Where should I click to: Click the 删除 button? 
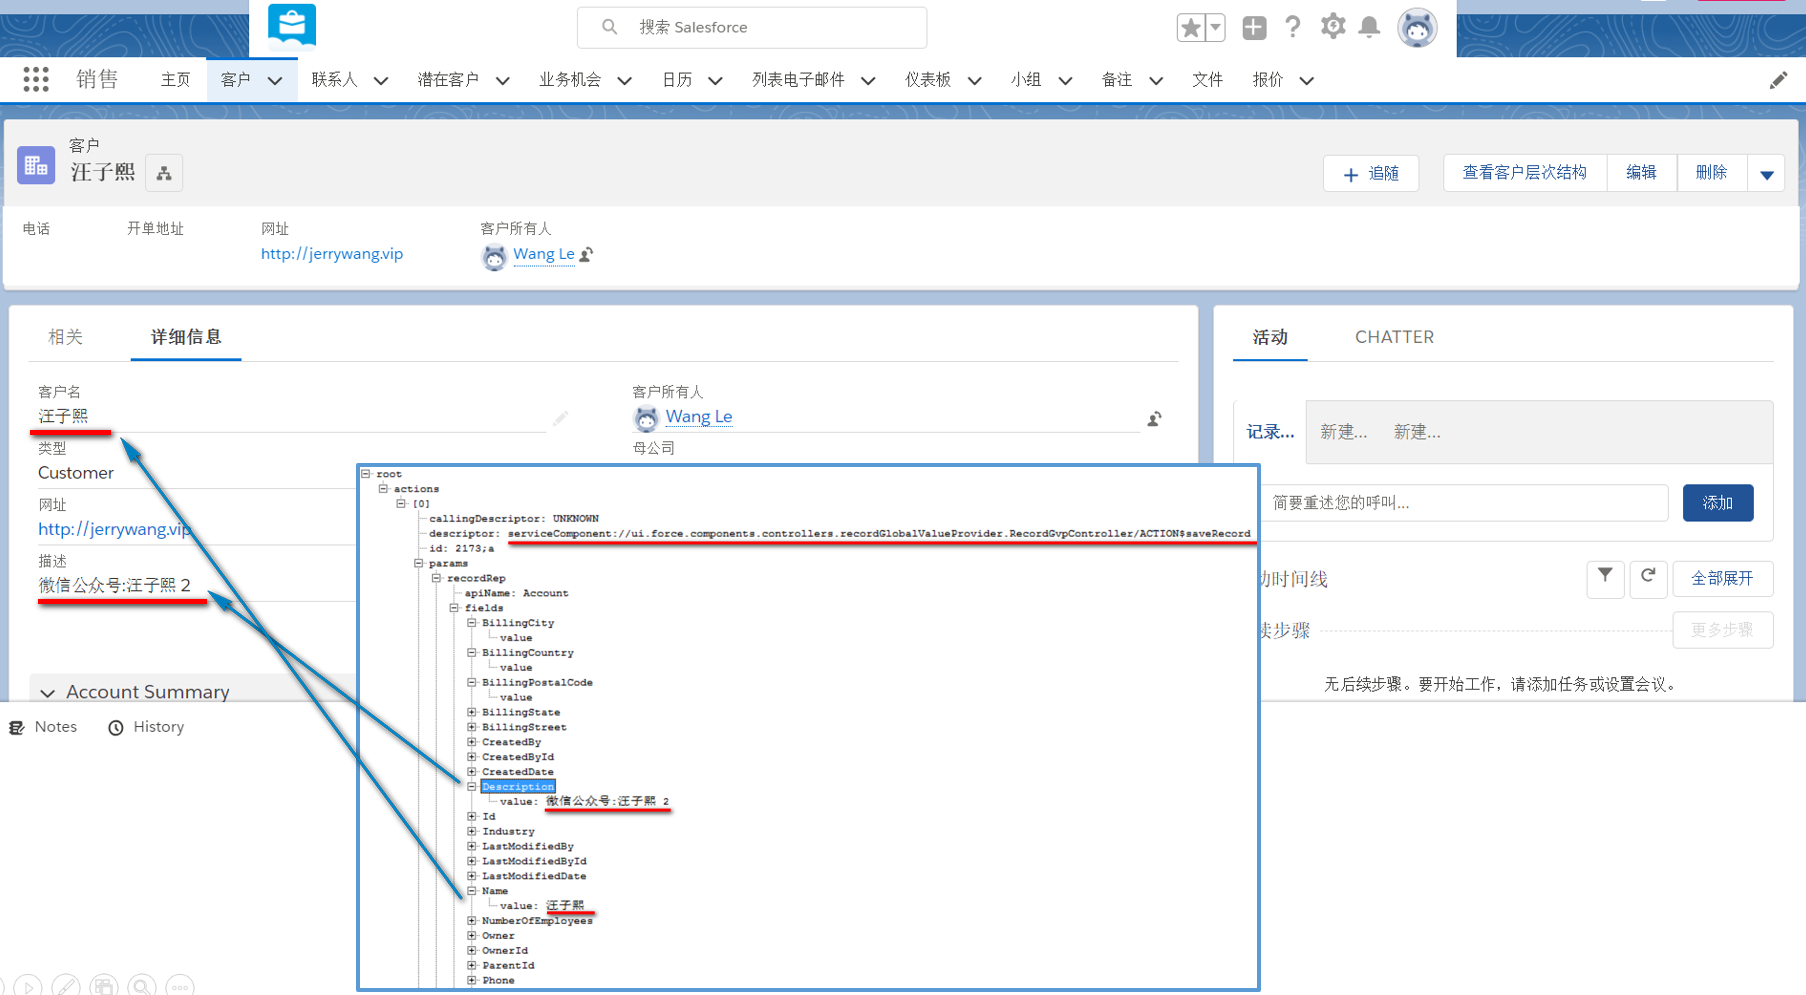point(1711,173)
